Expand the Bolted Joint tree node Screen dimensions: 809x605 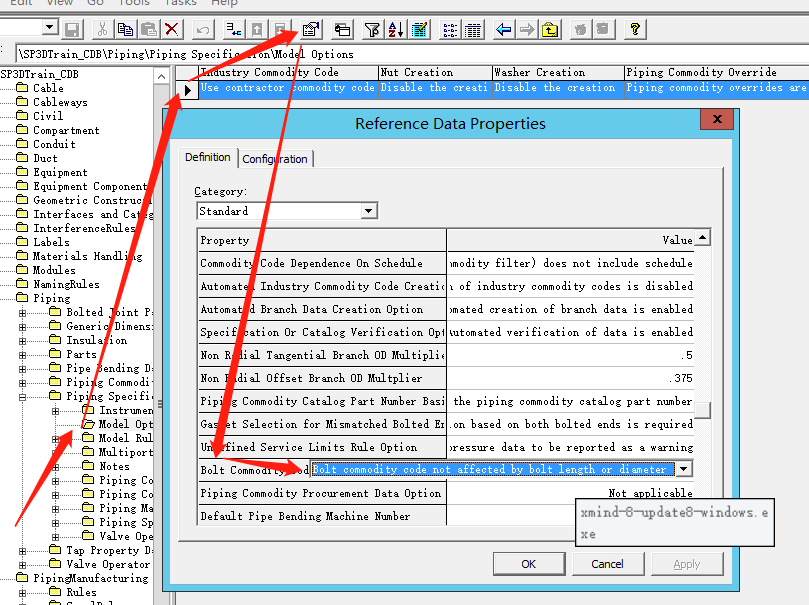(x=22, y=313)
